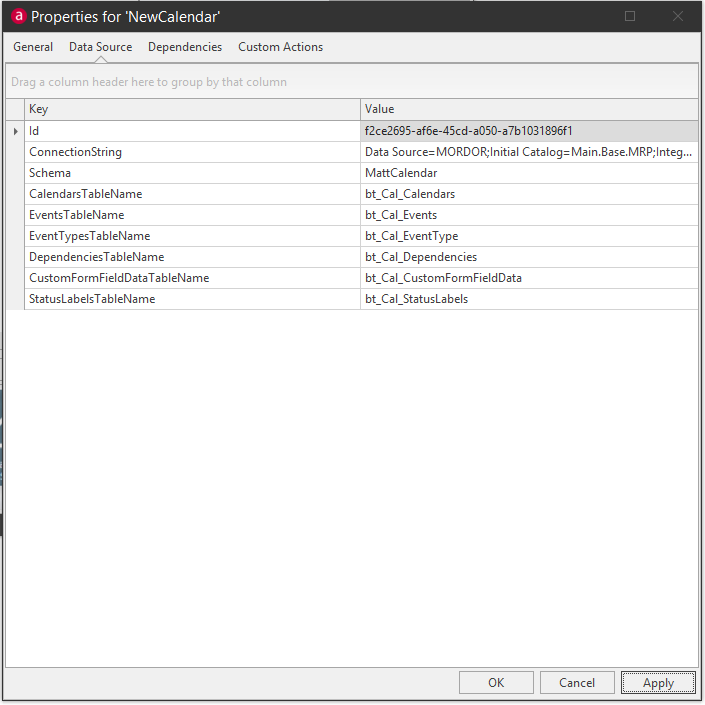Click the MattCalendar value cell
The width and height of the screenshot is (705, 705).
tap(529, 173)
